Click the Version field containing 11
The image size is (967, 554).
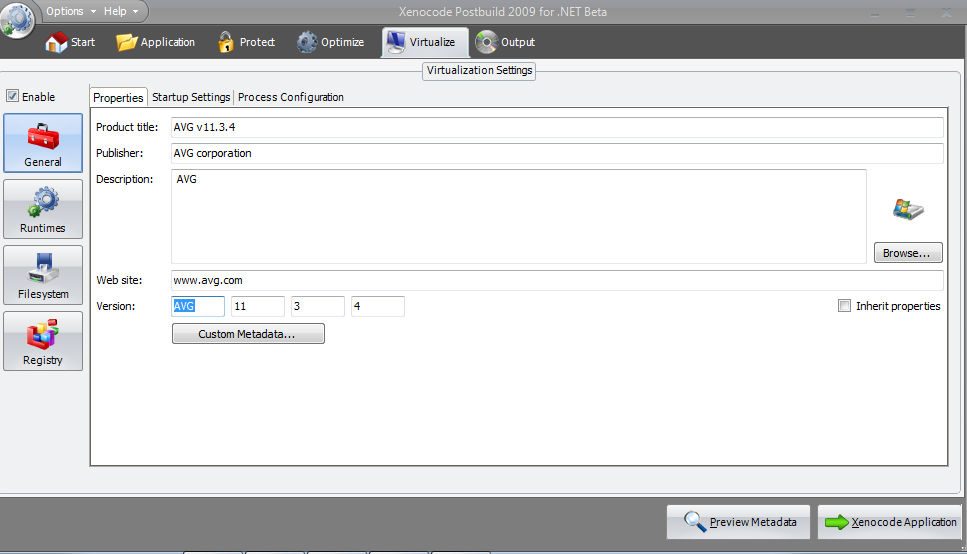[x=258, y=306]
